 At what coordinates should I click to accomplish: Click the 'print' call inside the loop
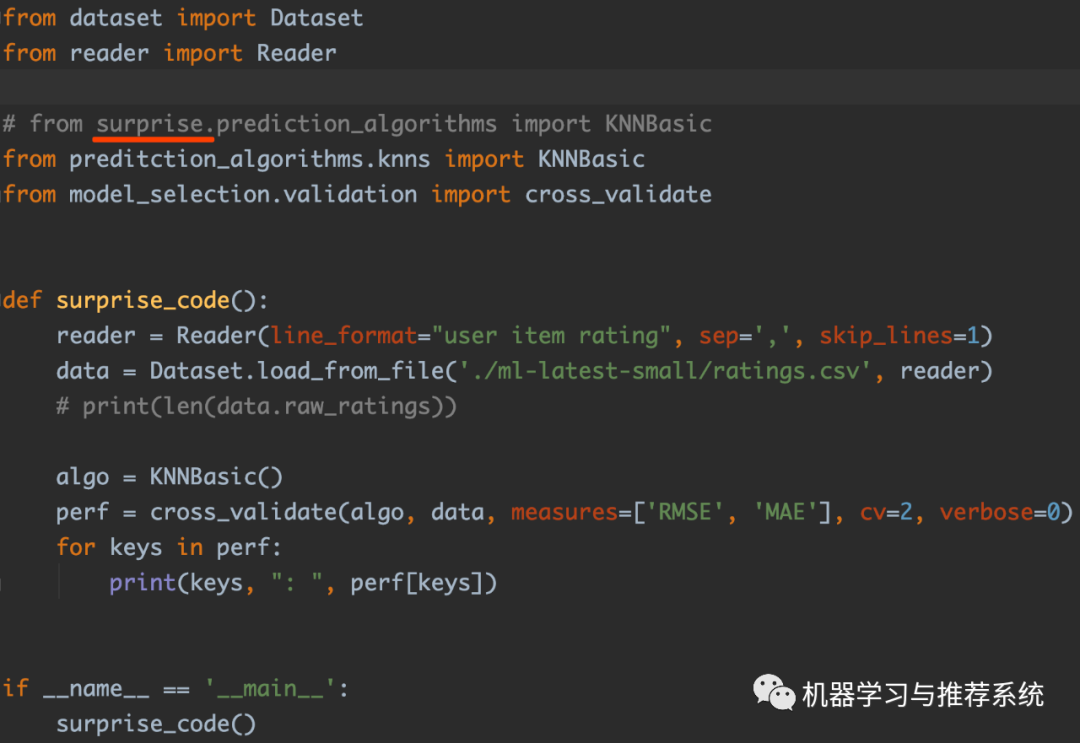point(143,583)
